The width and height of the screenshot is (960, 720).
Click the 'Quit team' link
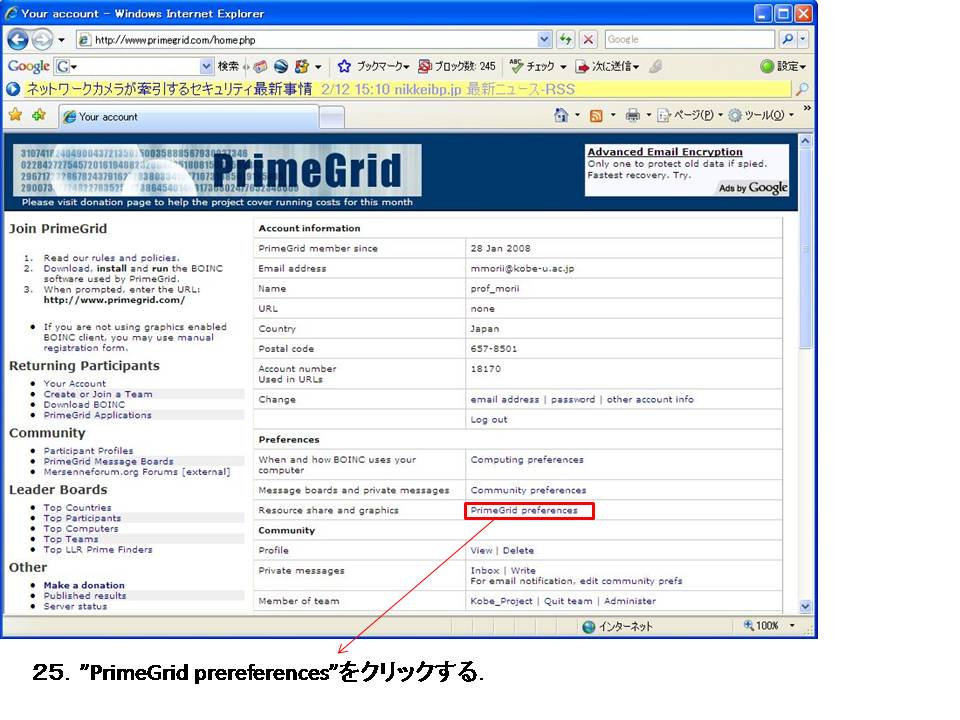[x=568, y=601]
